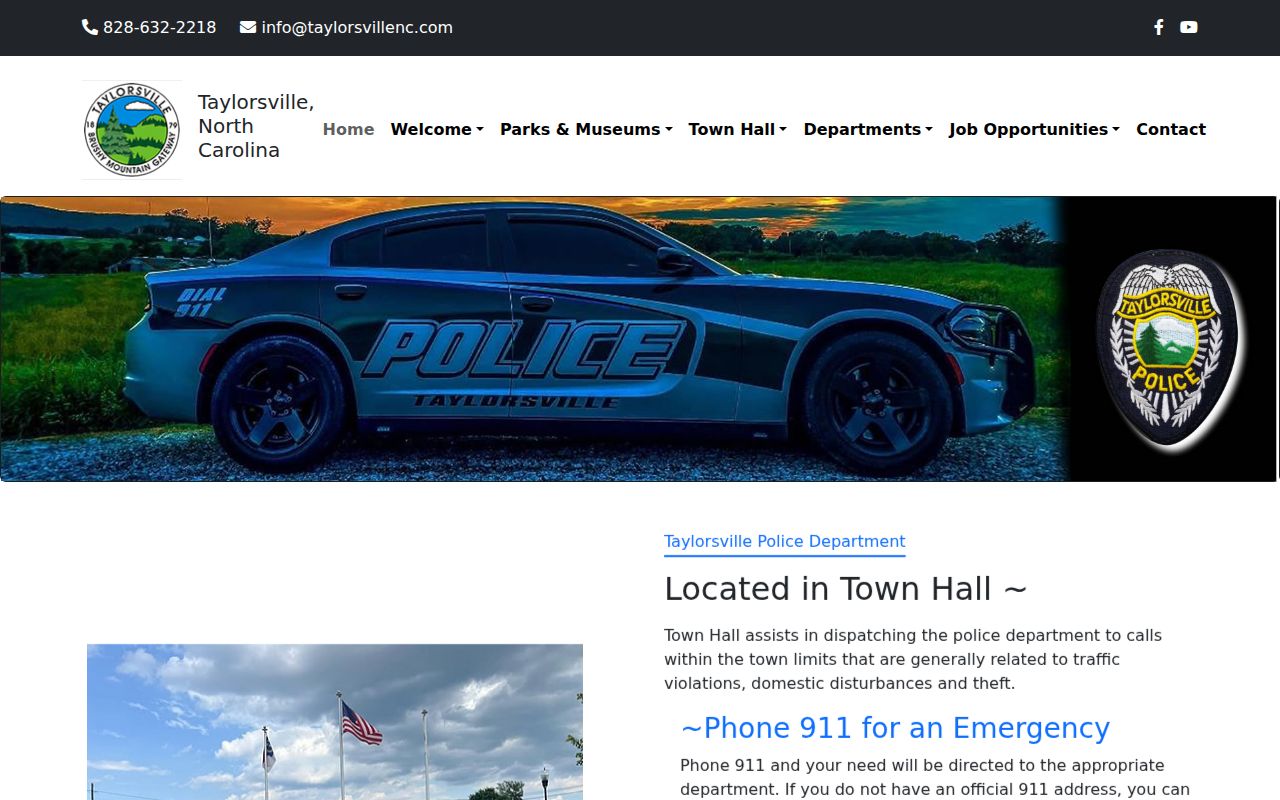The width and height of the screenshot is (1280, 800).
Task: Email info@taylorsvillenc.com
Action: click(x=357, y=27)
